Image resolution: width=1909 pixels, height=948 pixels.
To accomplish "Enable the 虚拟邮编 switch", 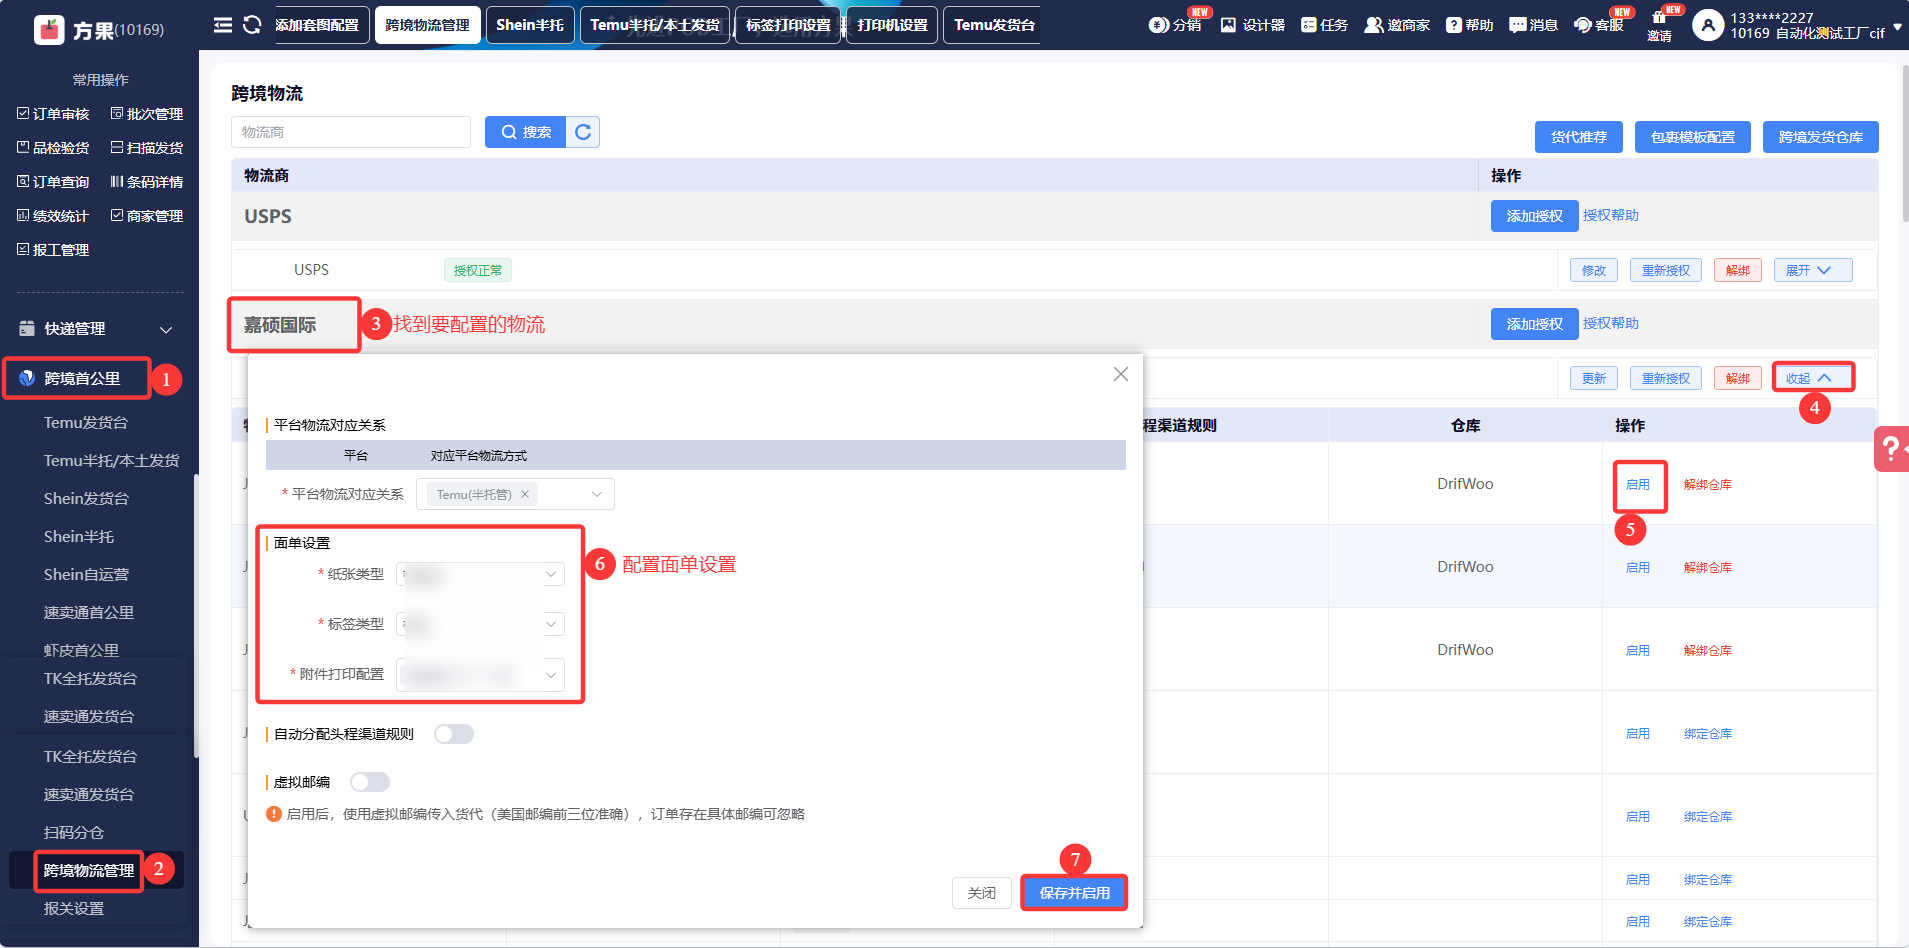I will [370, 782].
